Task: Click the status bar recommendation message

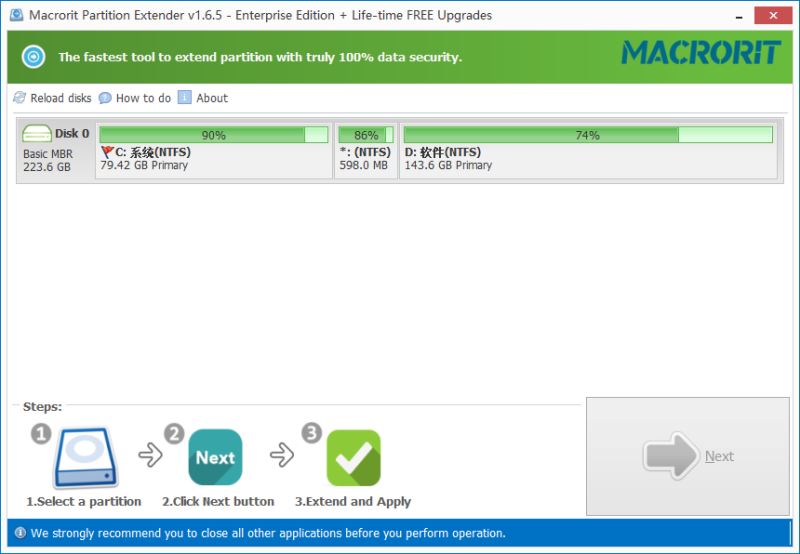Action: 268,533
